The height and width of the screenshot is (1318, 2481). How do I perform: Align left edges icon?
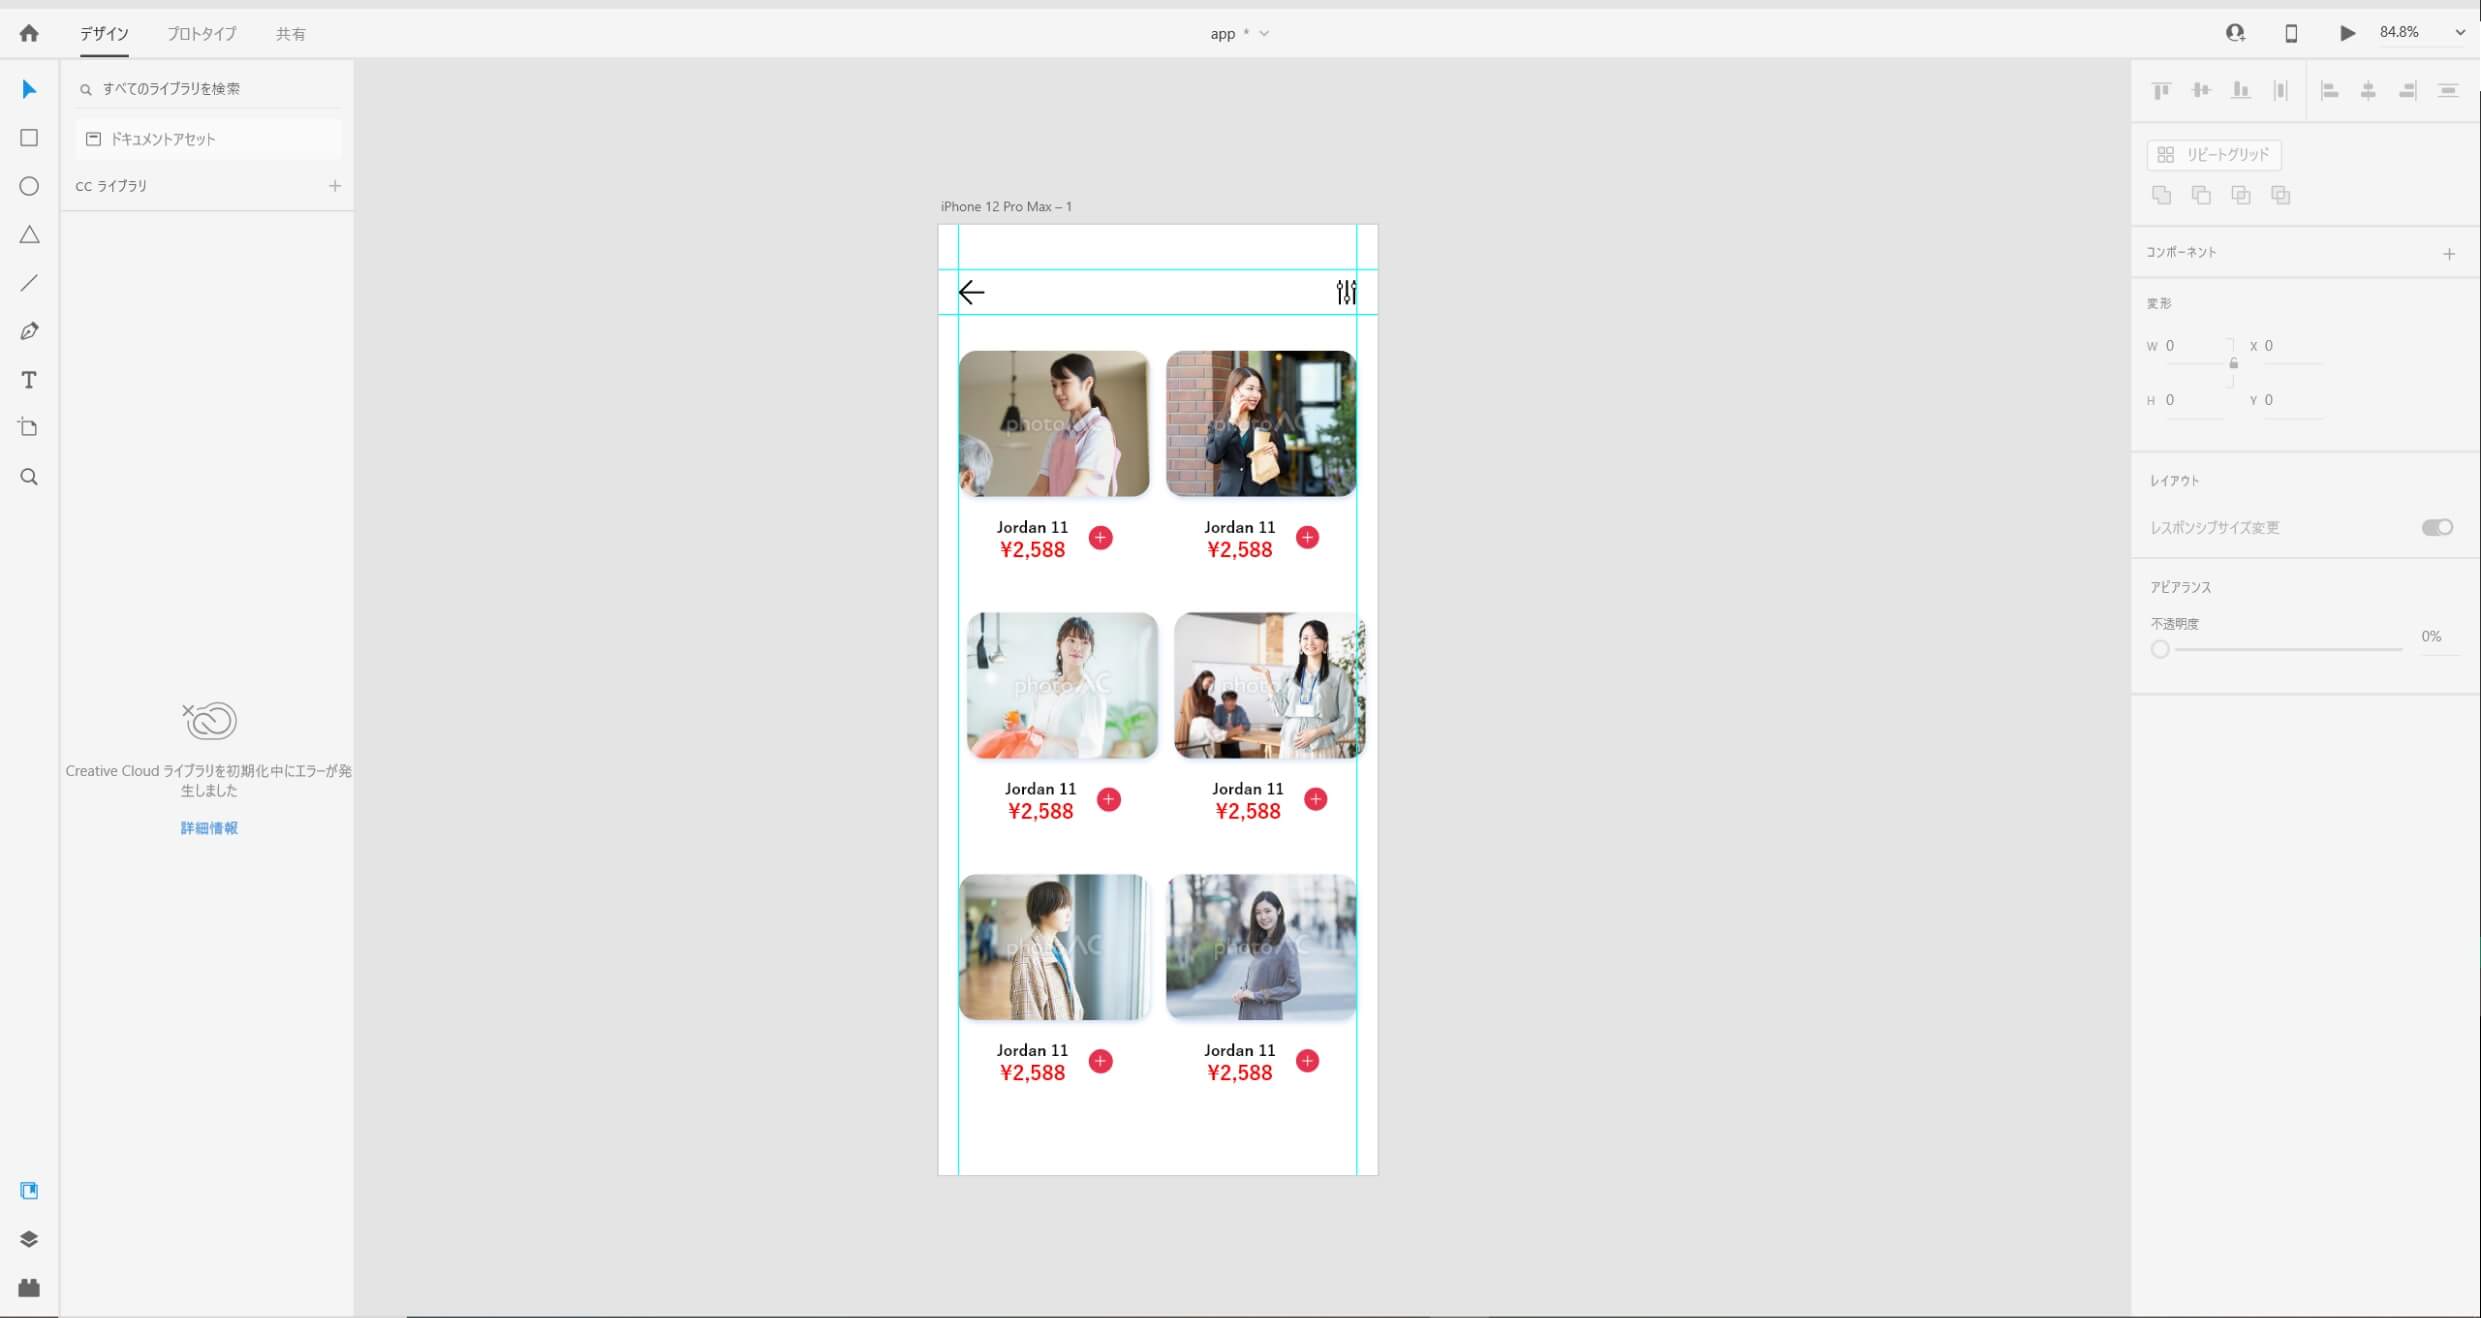(2329, 91)
